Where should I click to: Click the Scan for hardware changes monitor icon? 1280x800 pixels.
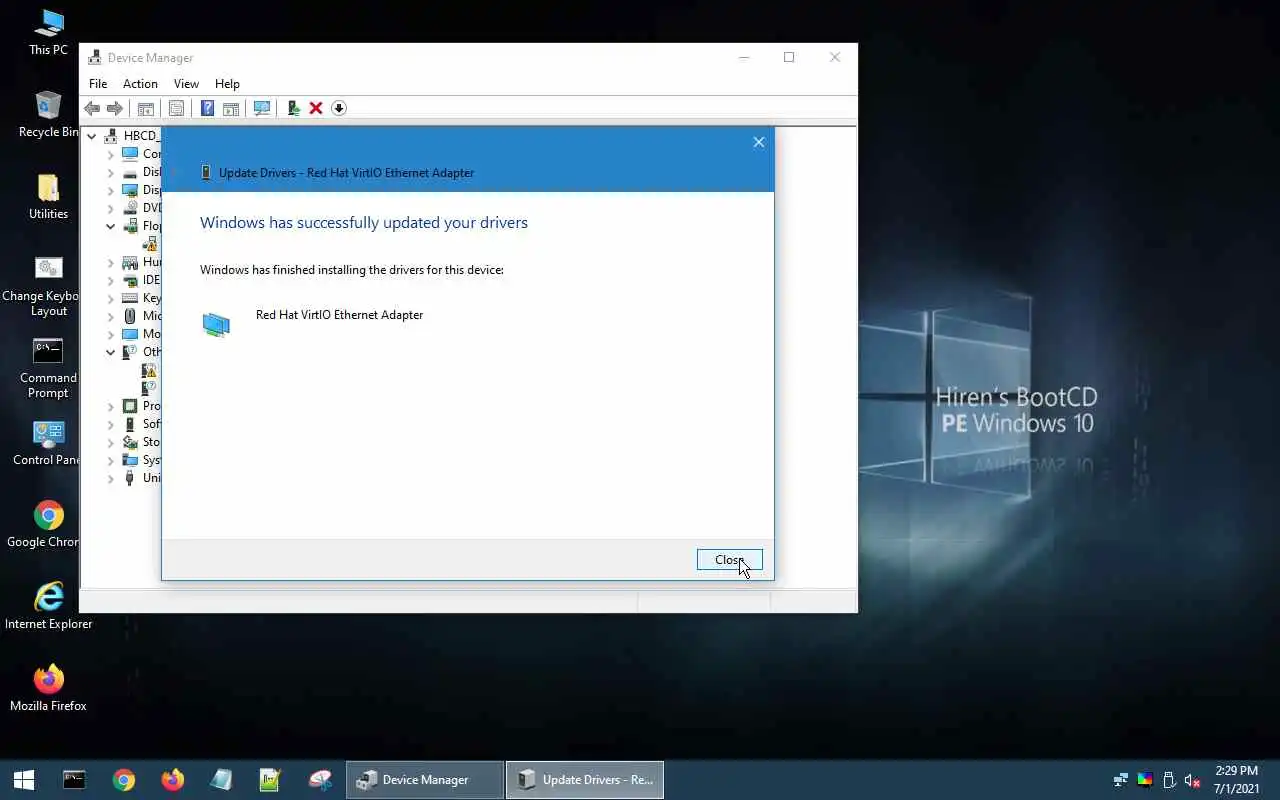262,108
